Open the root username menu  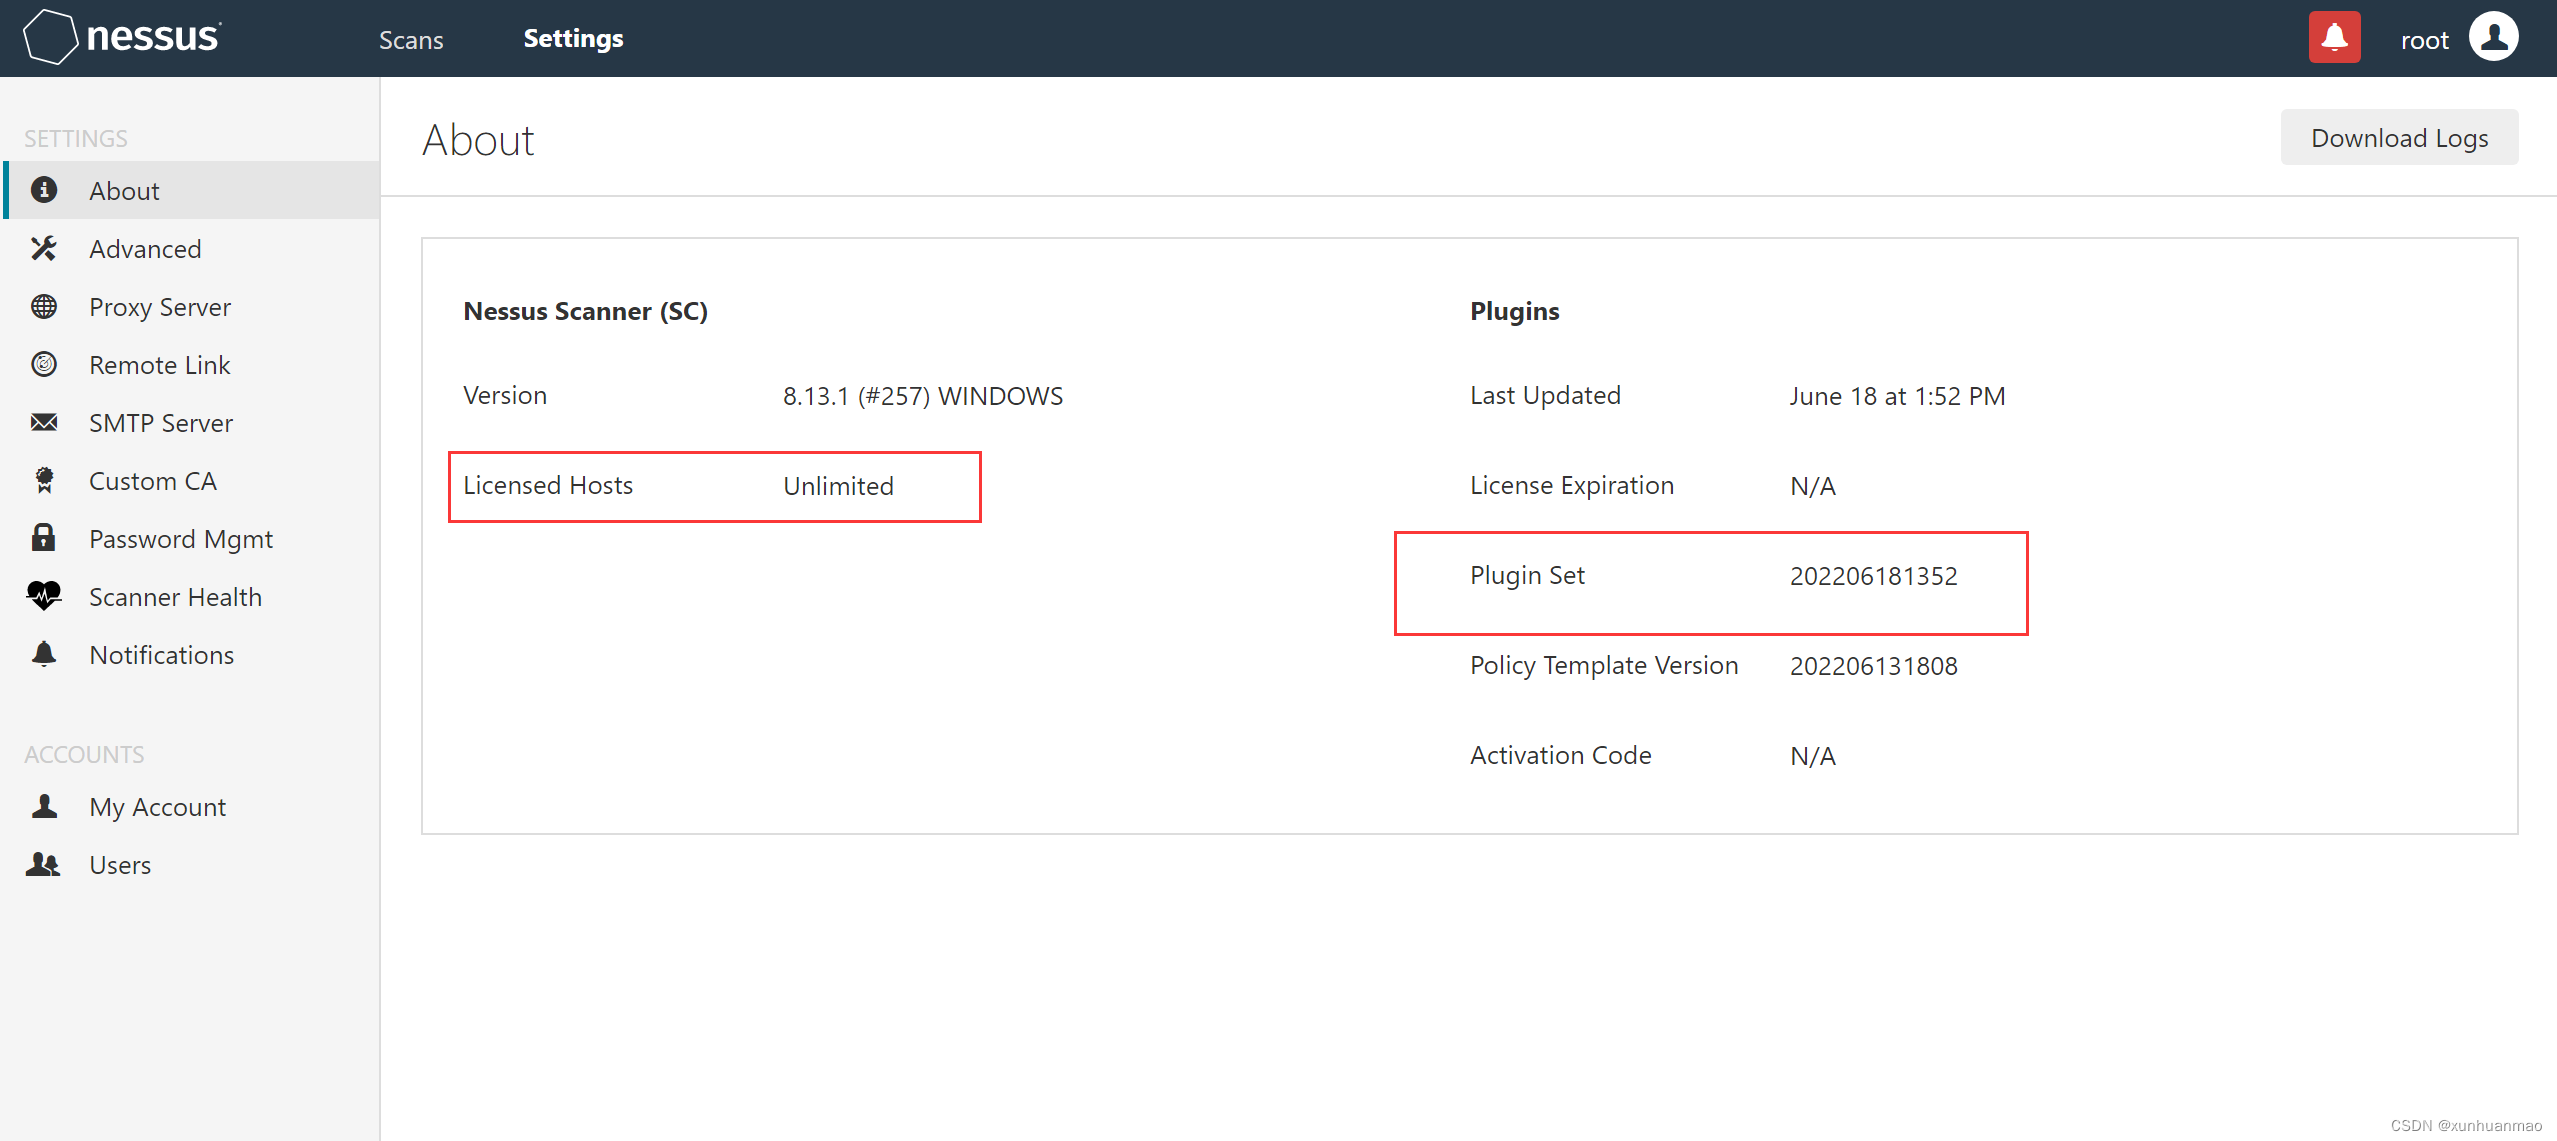point(2424,40)
